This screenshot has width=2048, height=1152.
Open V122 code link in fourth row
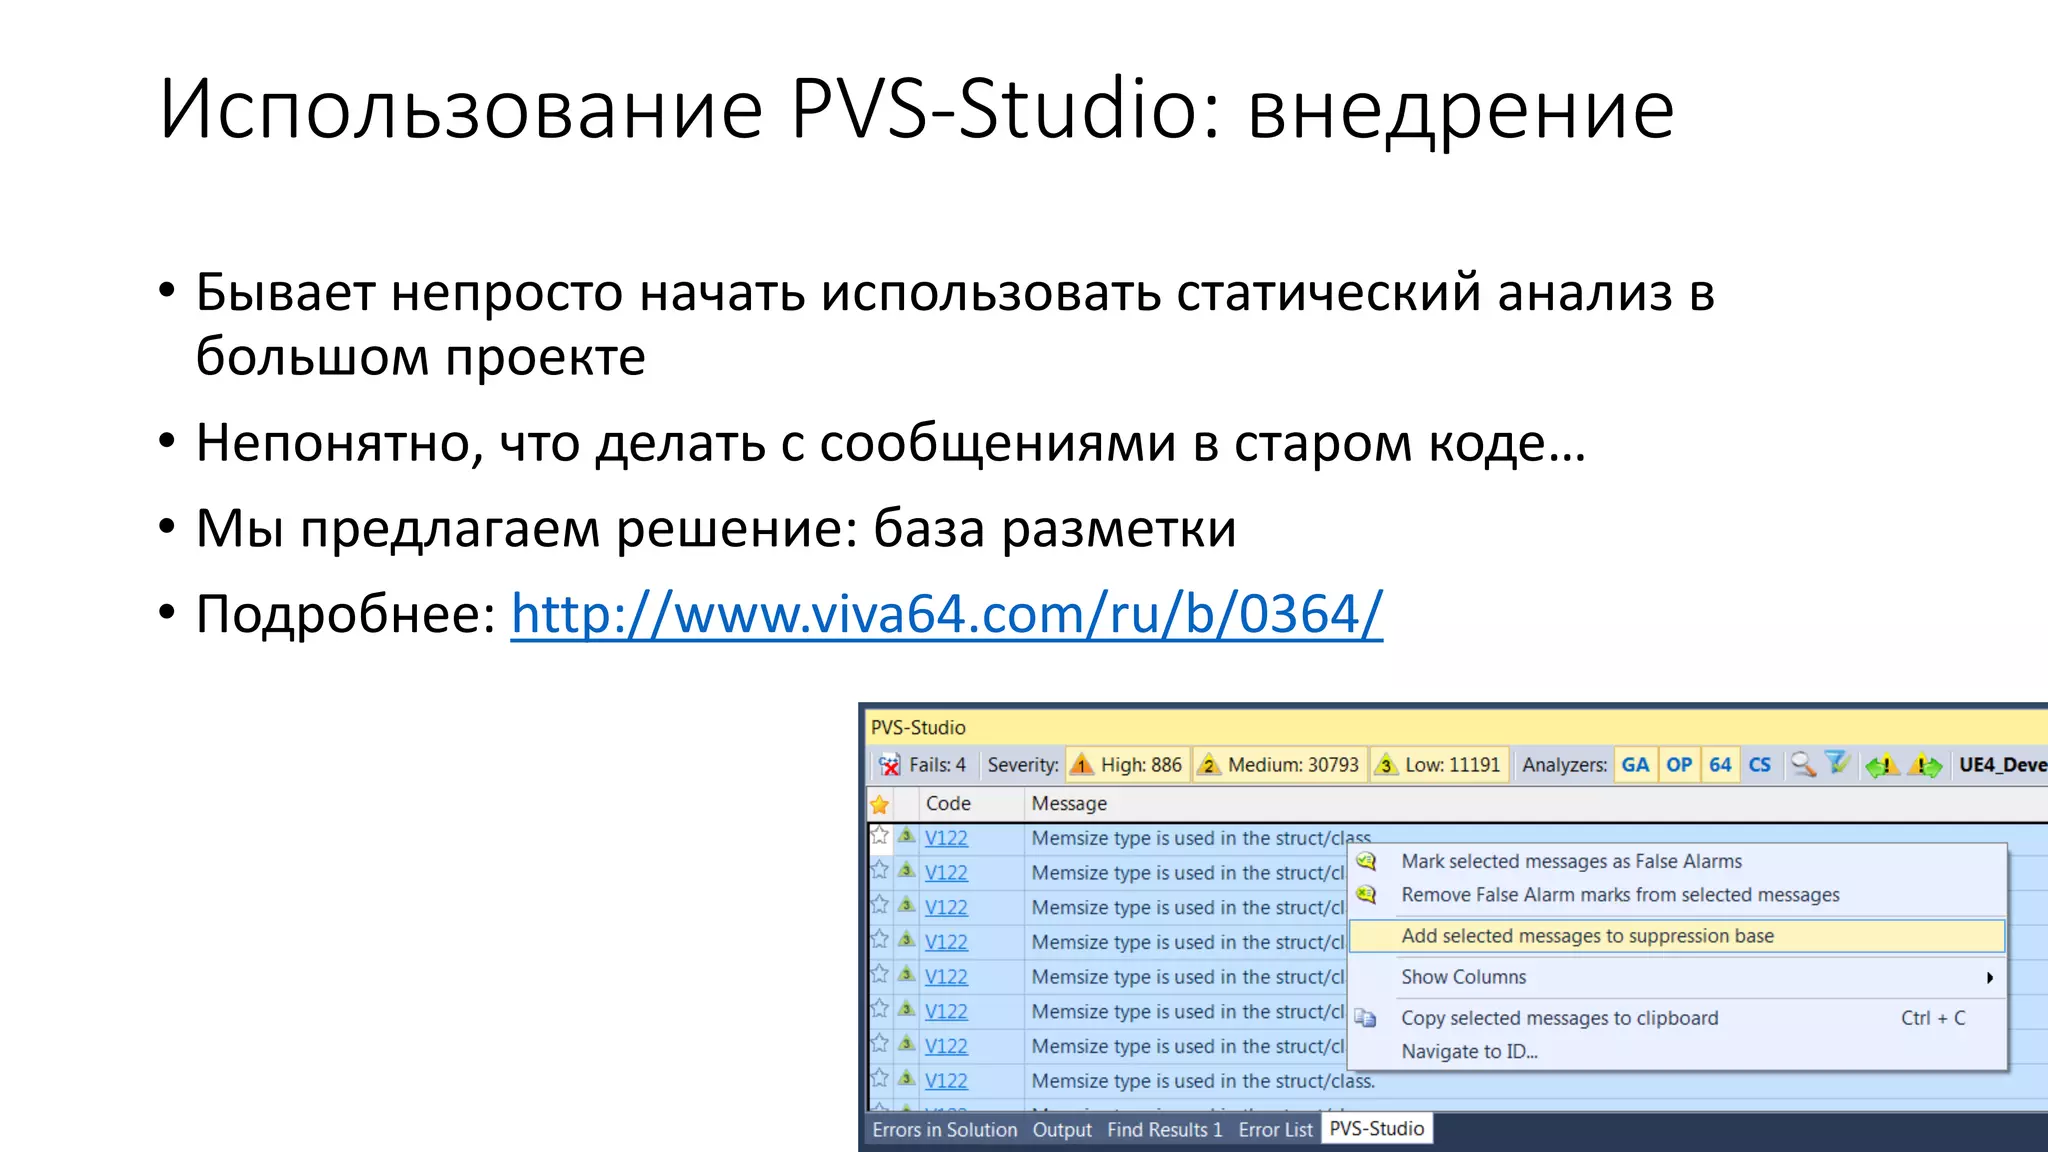pos(946,942)
